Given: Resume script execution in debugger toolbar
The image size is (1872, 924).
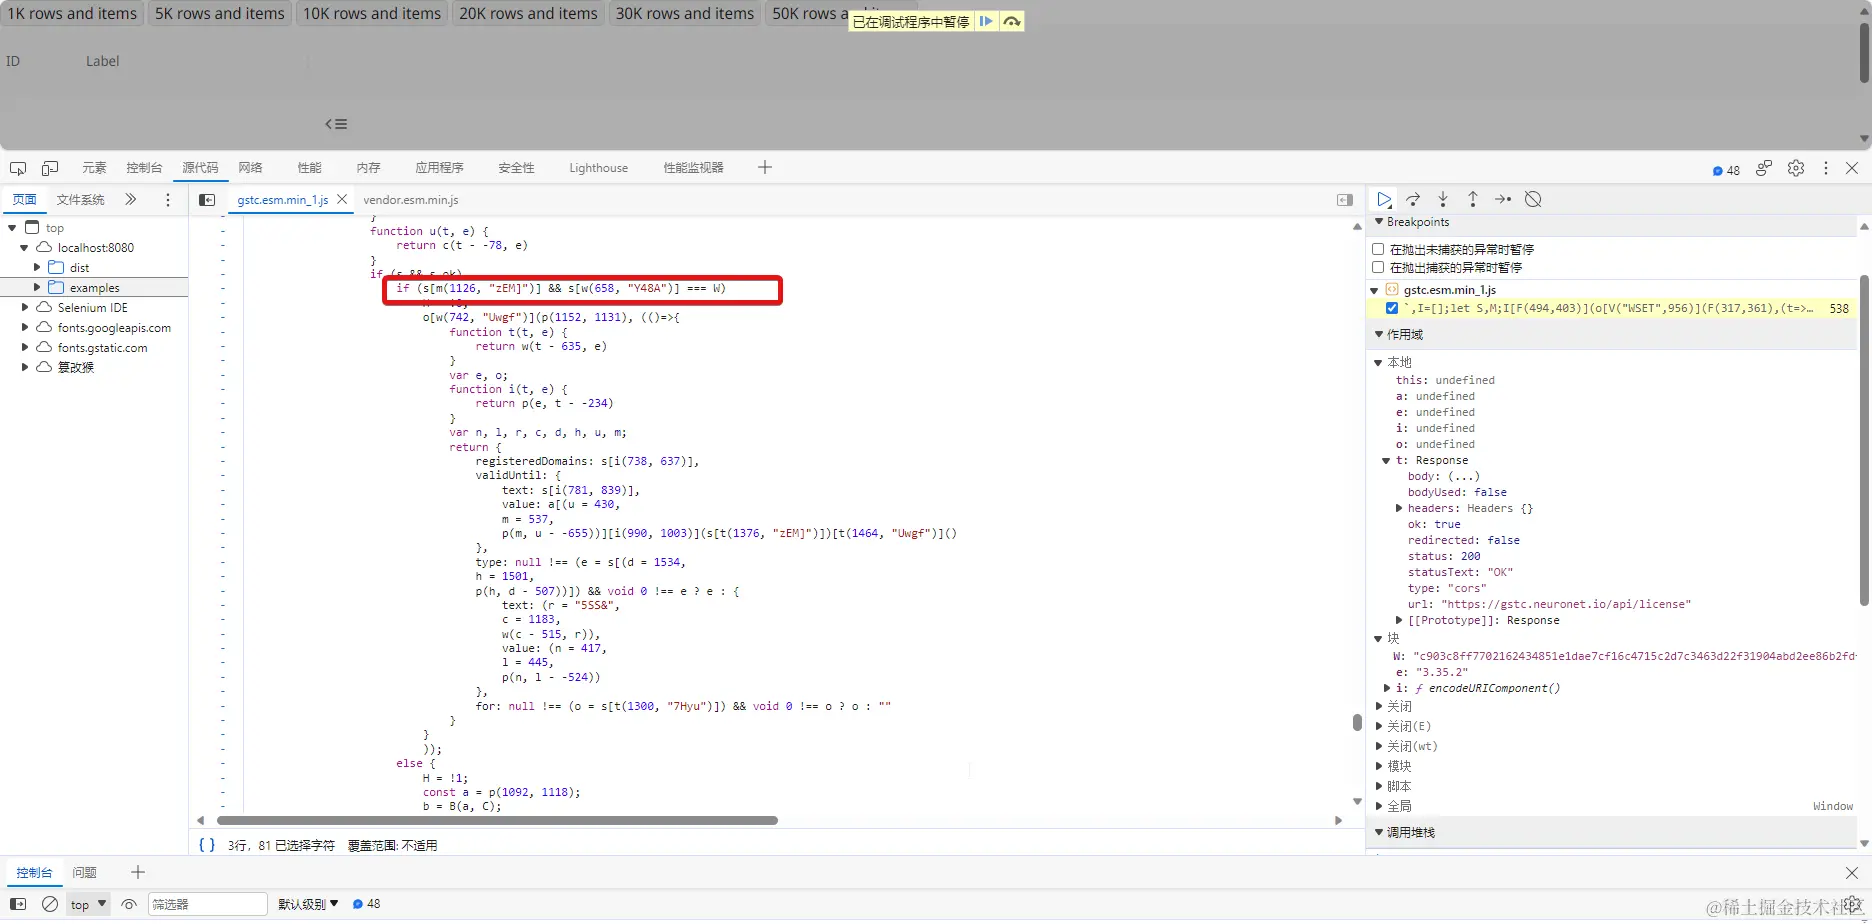Looking at the screenshot, I should pos(1384,199).
